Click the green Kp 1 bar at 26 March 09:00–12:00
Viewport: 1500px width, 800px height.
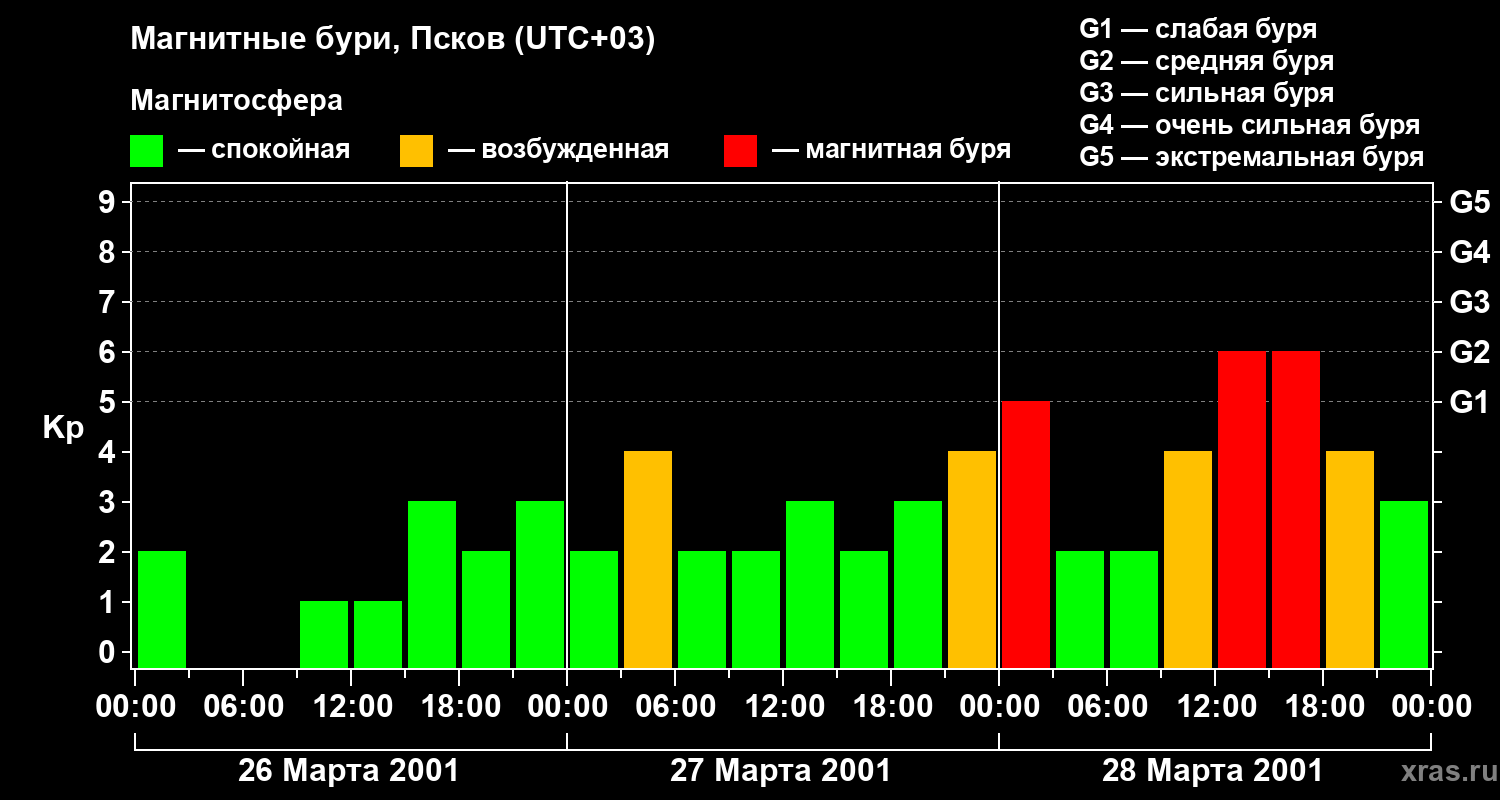324,634
